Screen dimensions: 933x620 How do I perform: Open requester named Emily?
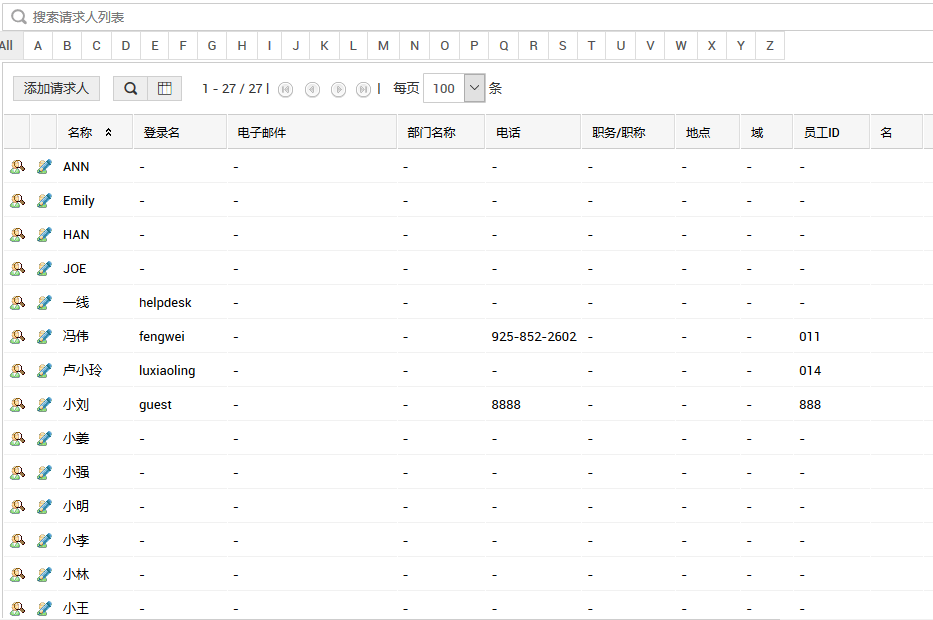pyautogui.click(x=79, y=201)
